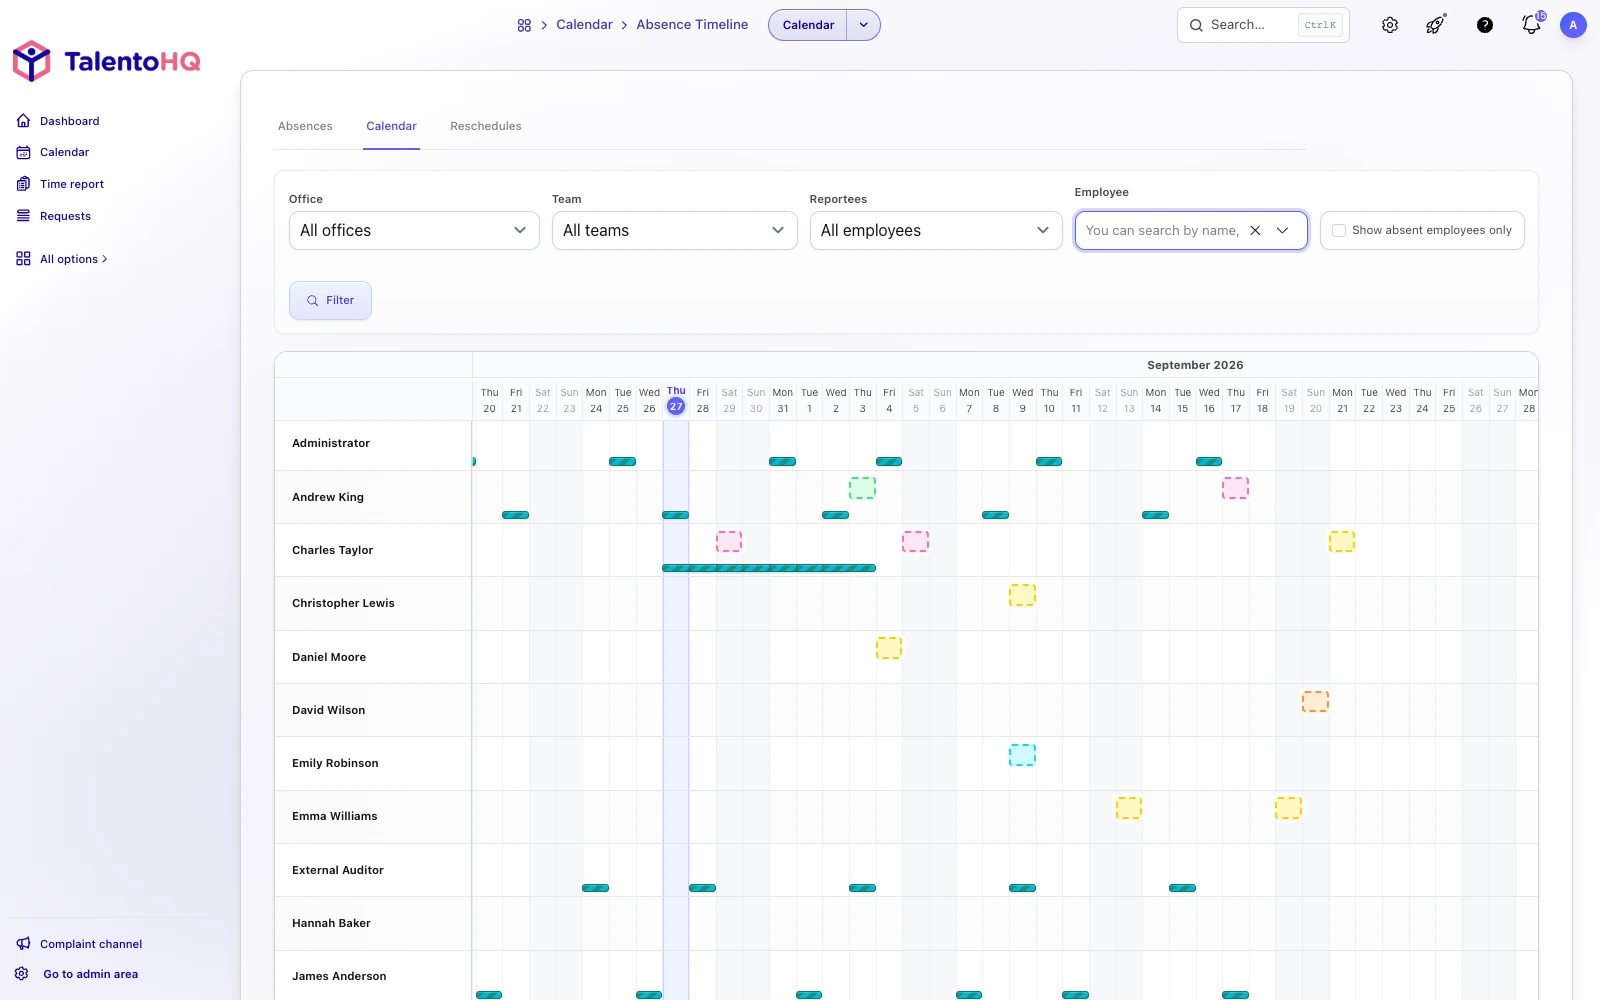Select the Hannah Baker row name

331,923
